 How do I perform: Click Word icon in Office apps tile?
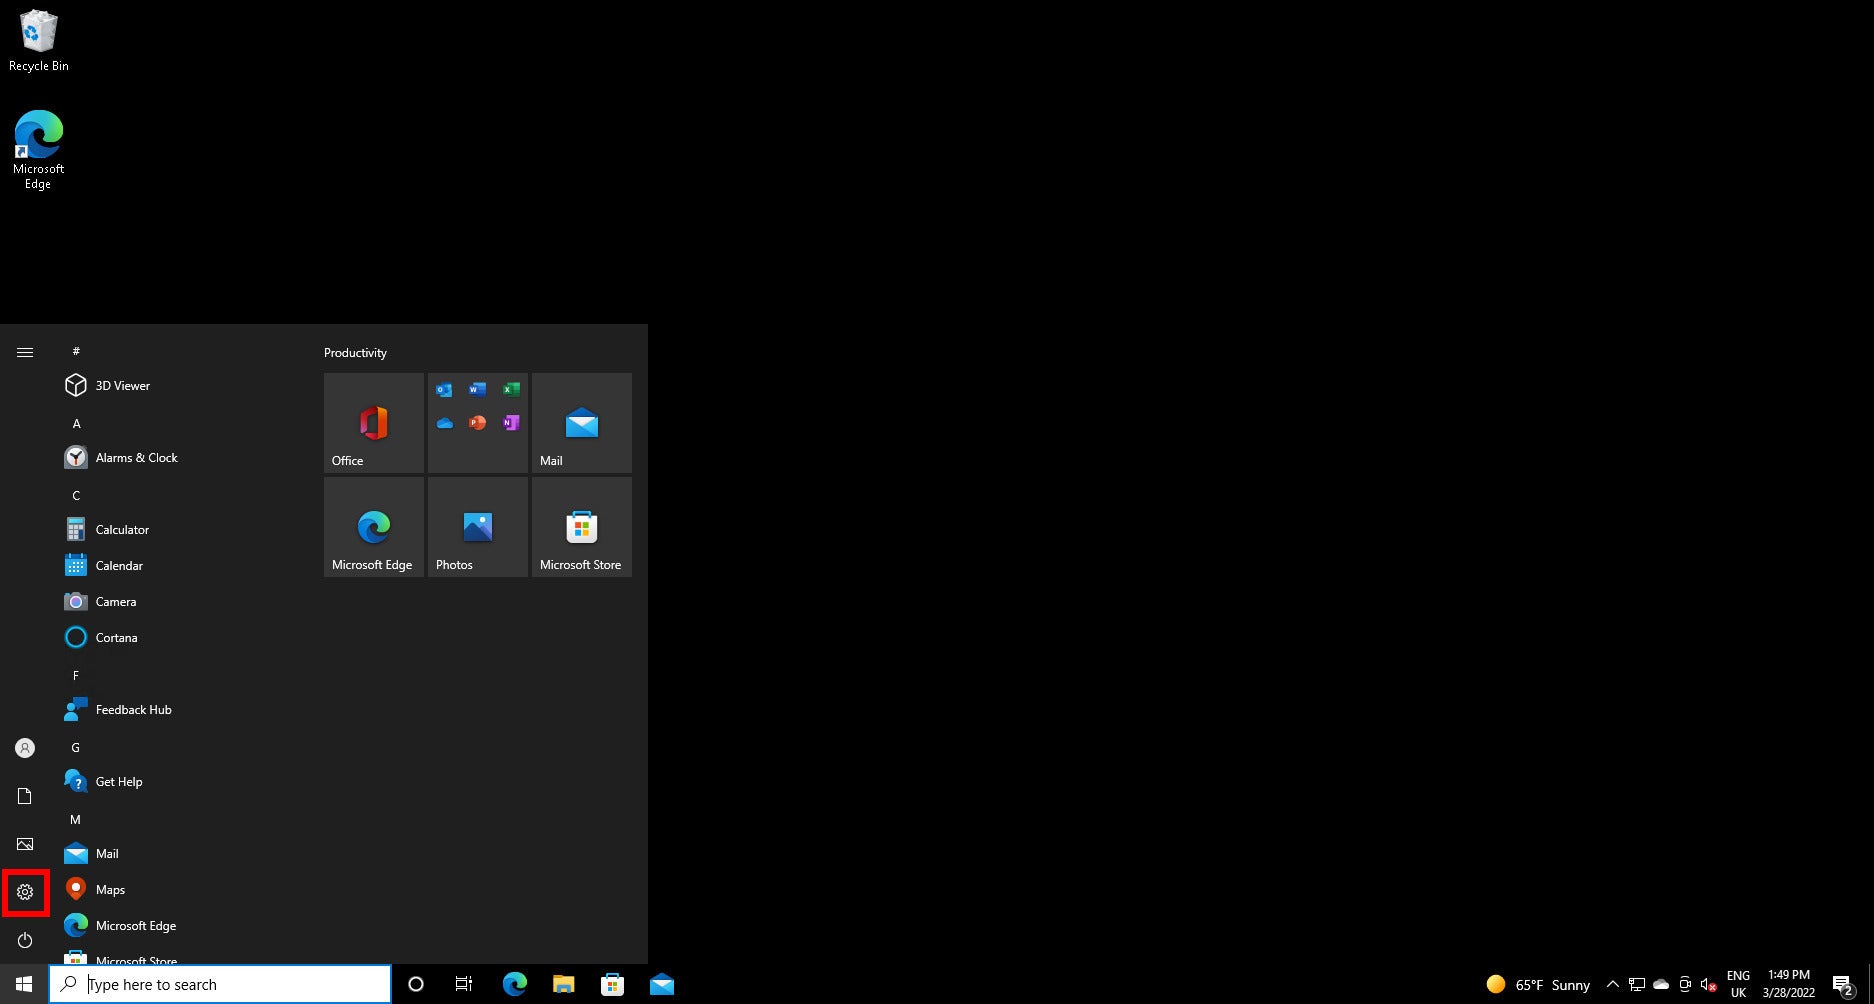coord(477,389)
